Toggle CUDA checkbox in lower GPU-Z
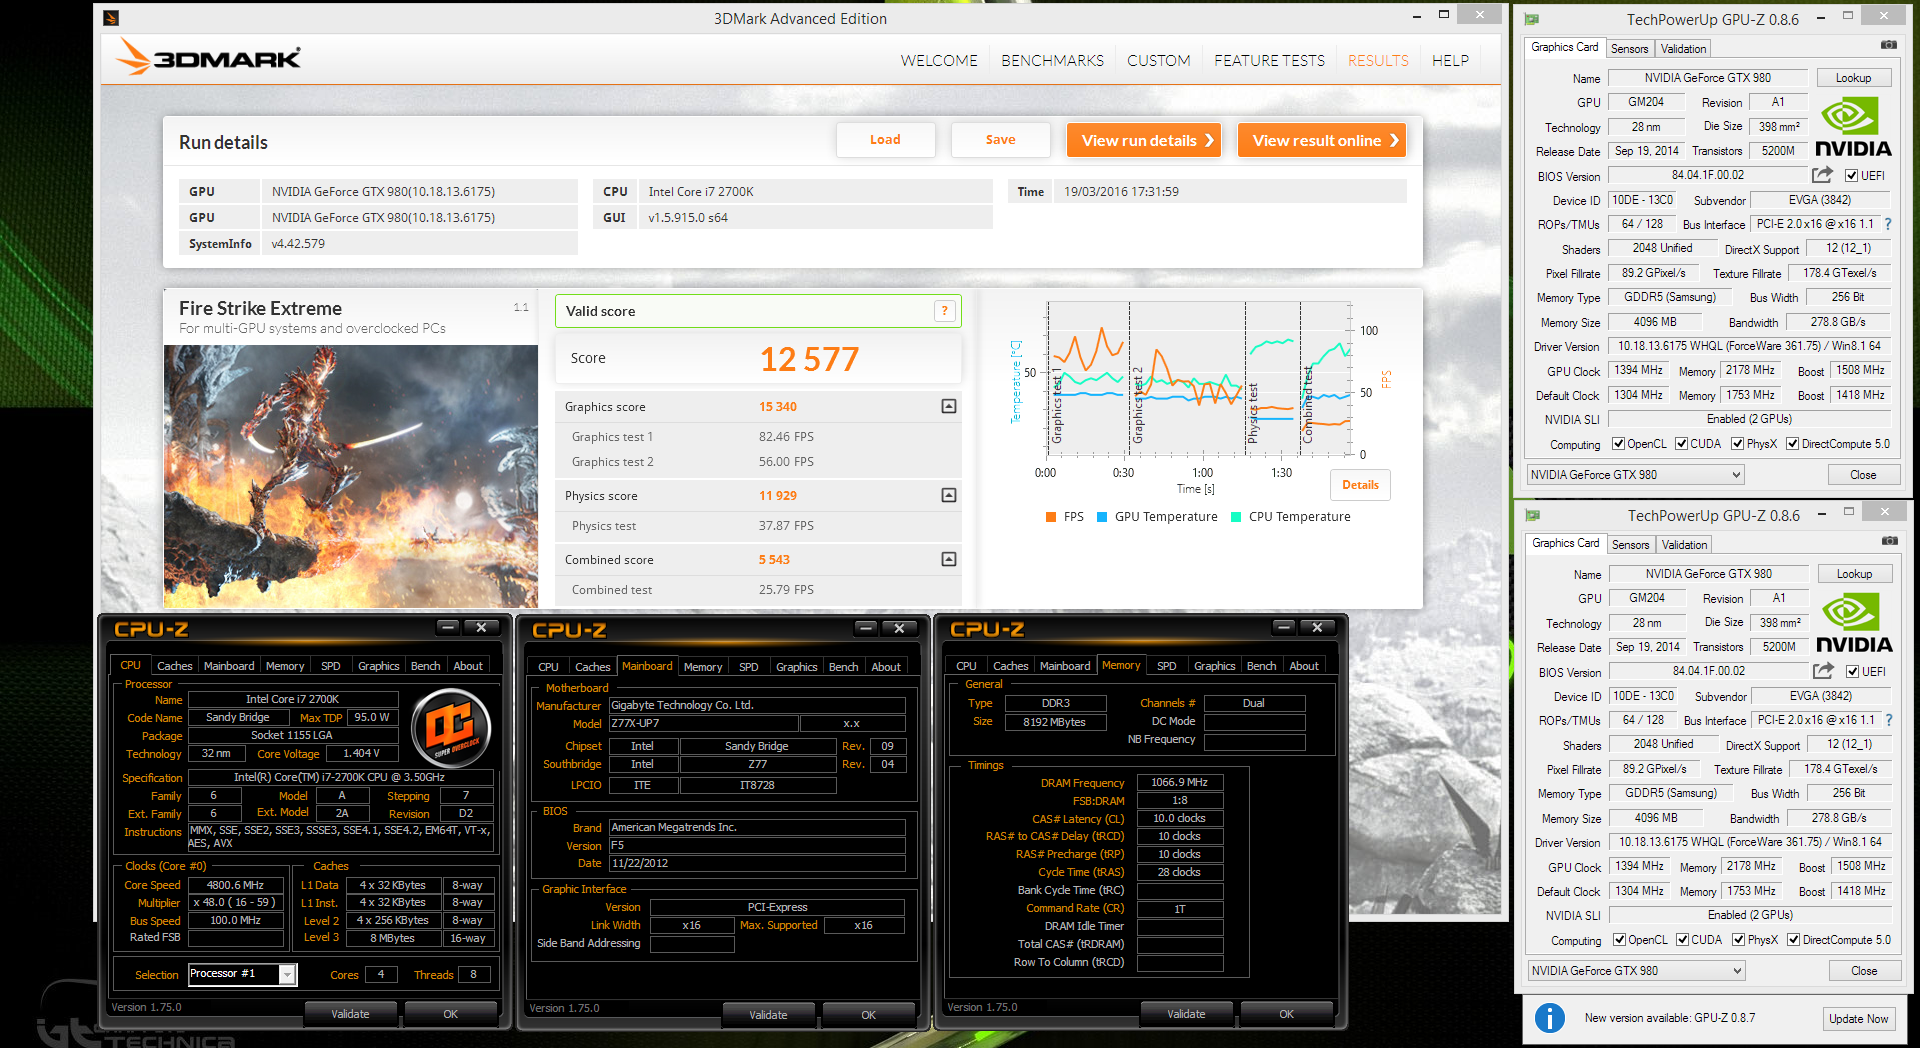 [1683, 940]
